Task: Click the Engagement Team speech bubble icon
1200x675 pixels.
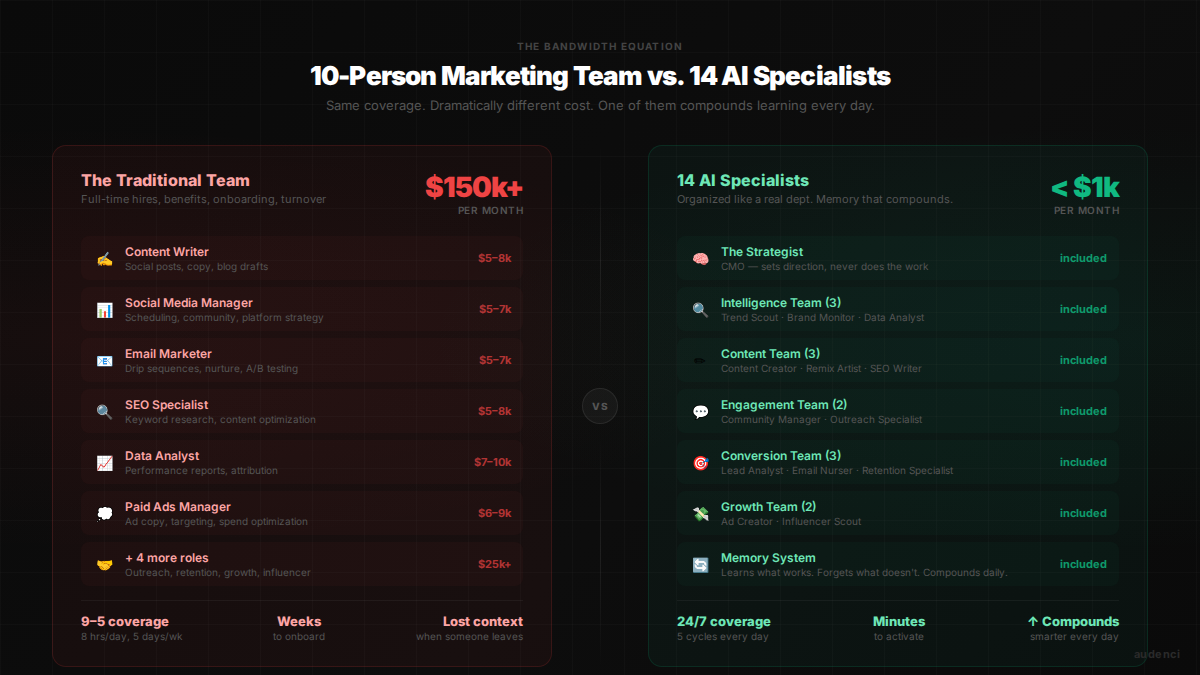Action: coord(700,412)
